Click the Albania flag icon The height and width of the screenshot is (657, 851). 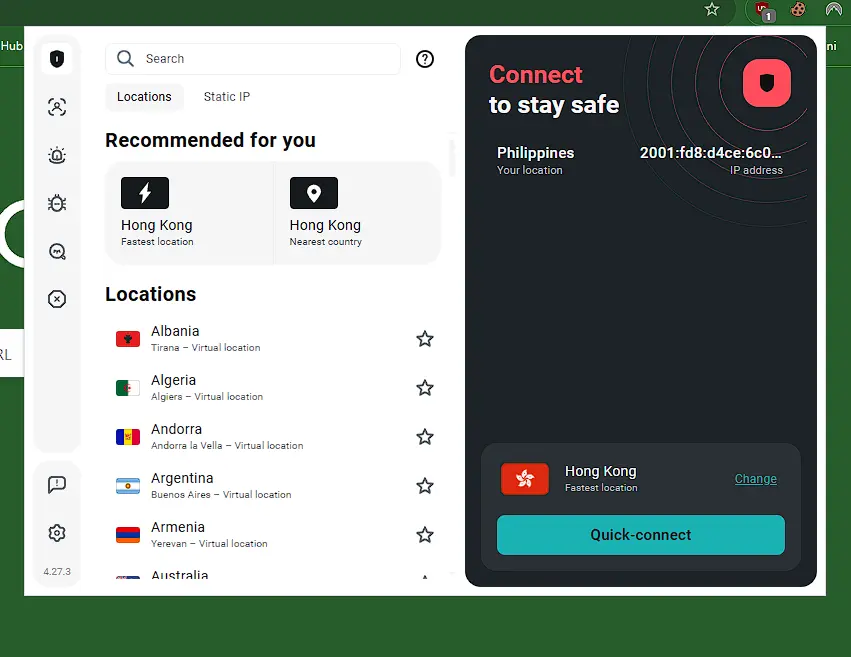click(128, 339)
